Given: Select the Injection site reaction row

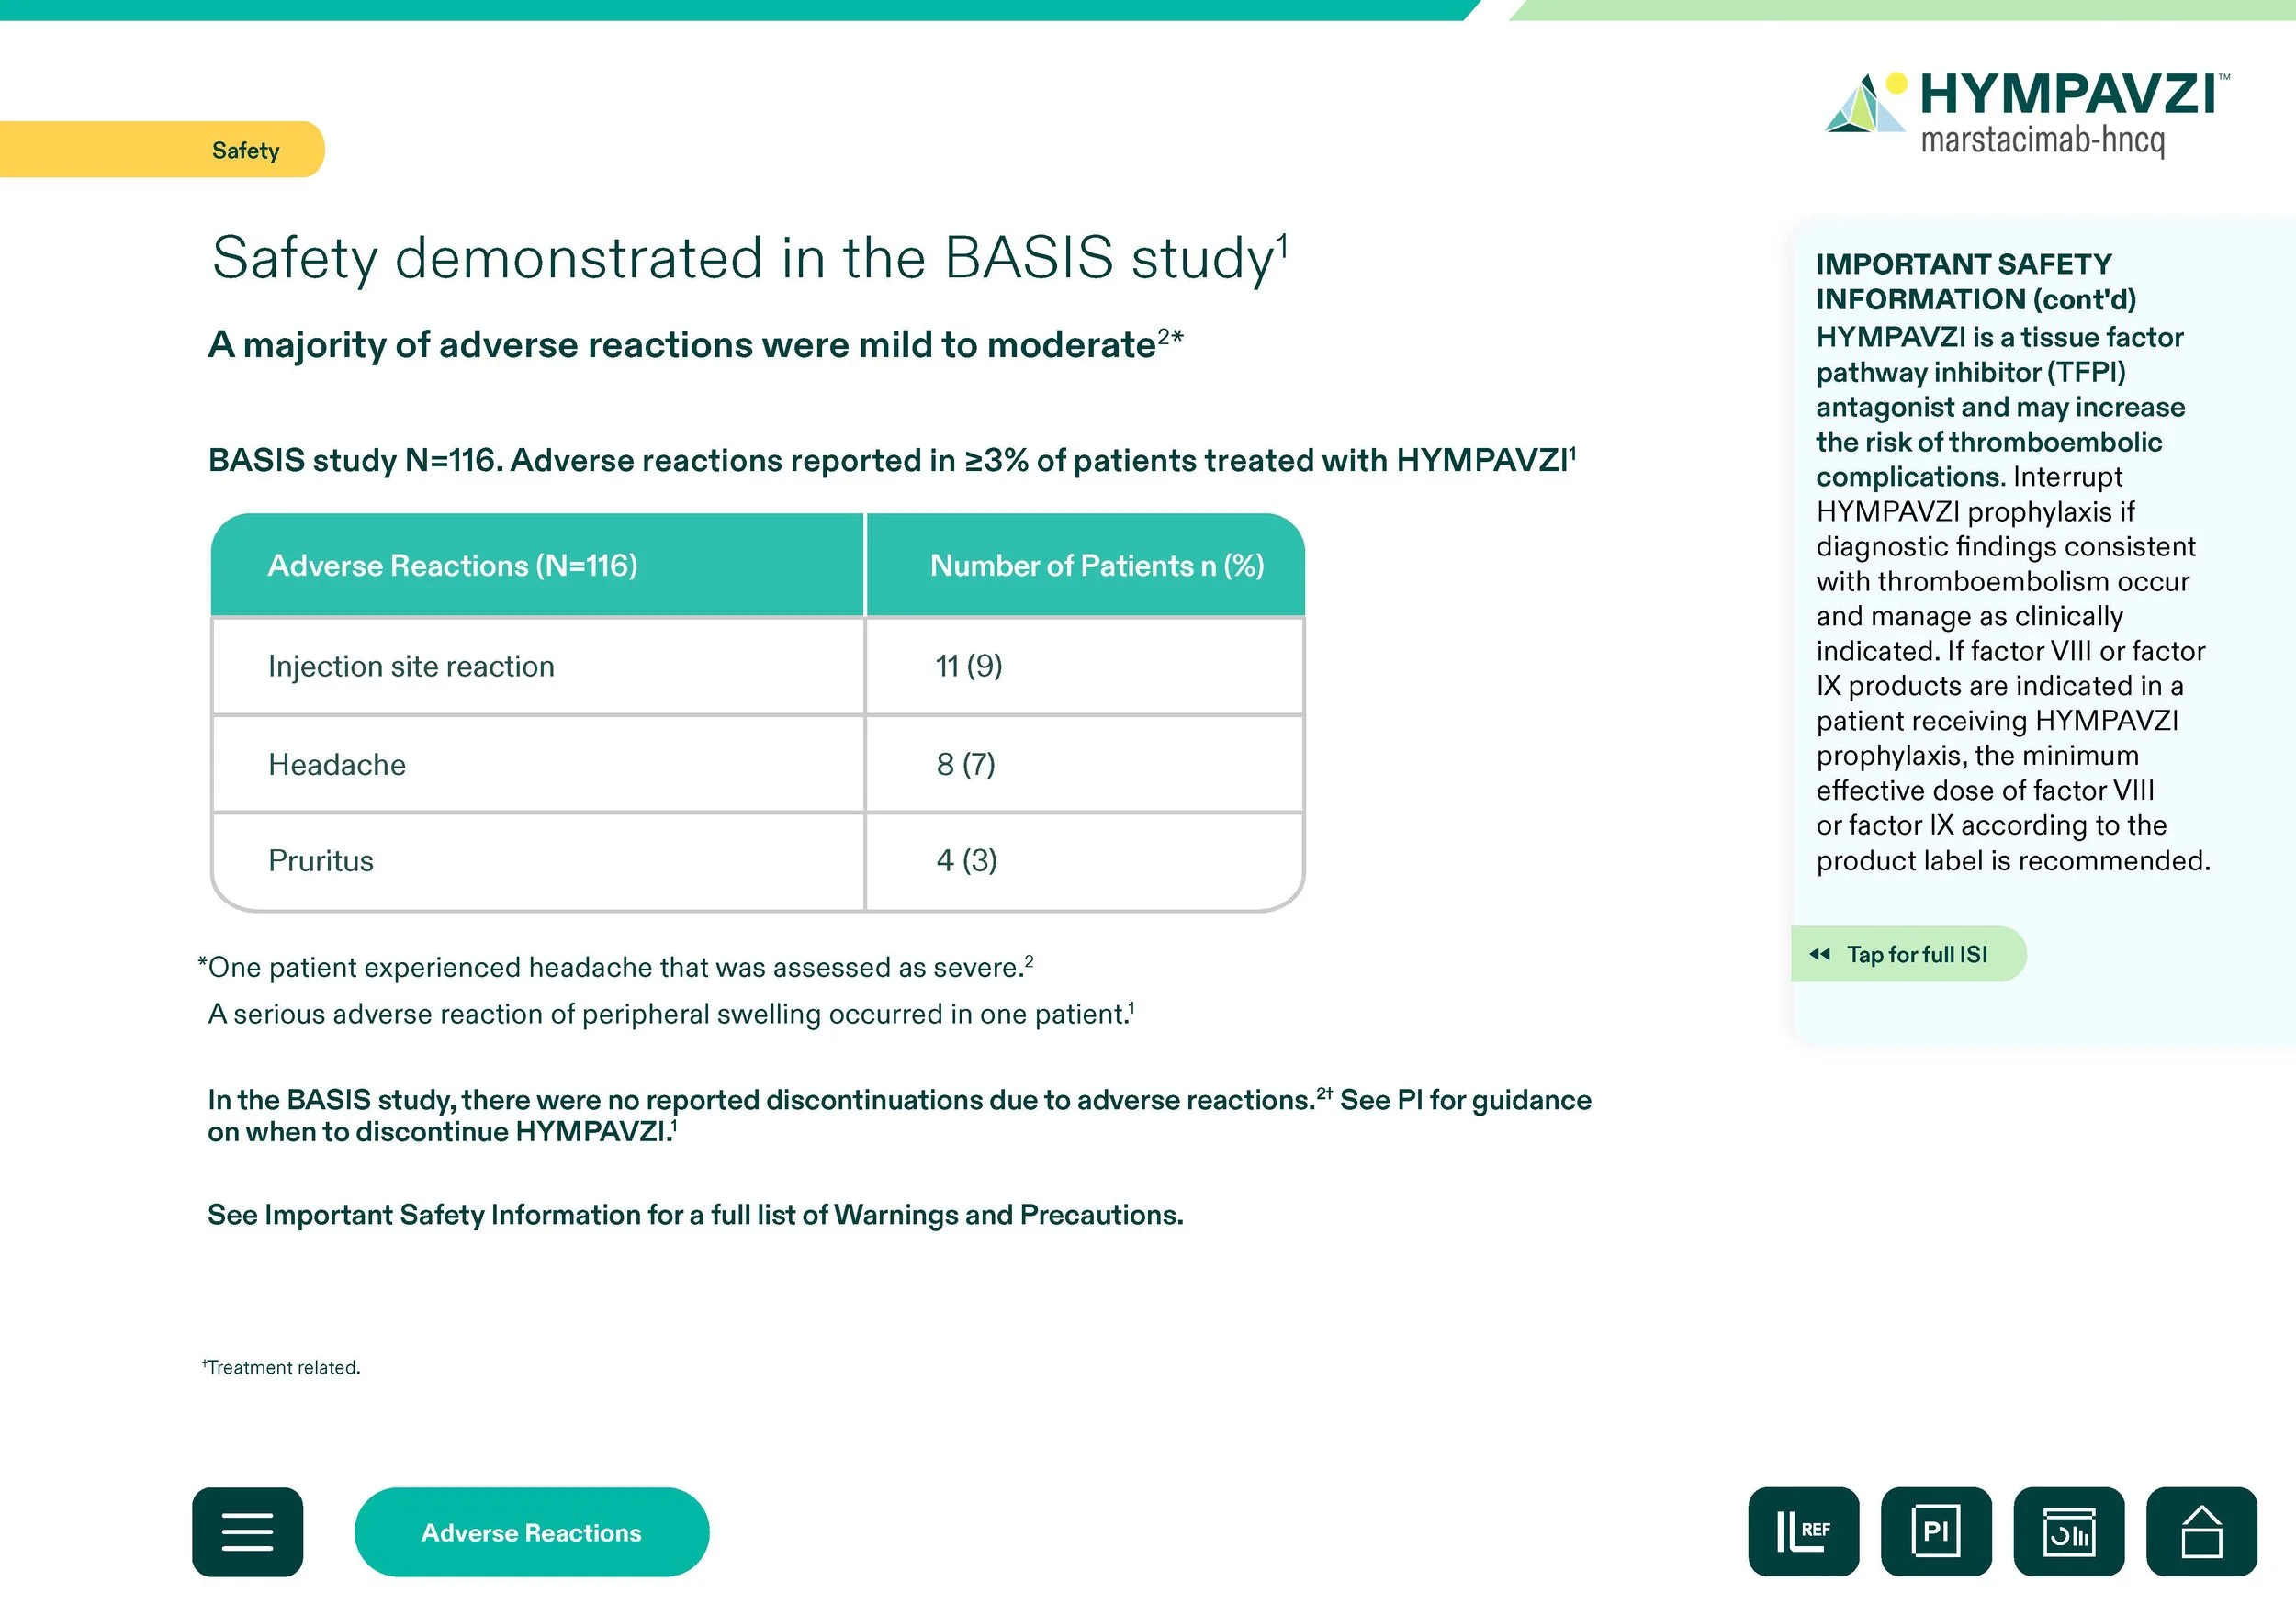Looking at the screenshot, I should coord(411,666).
